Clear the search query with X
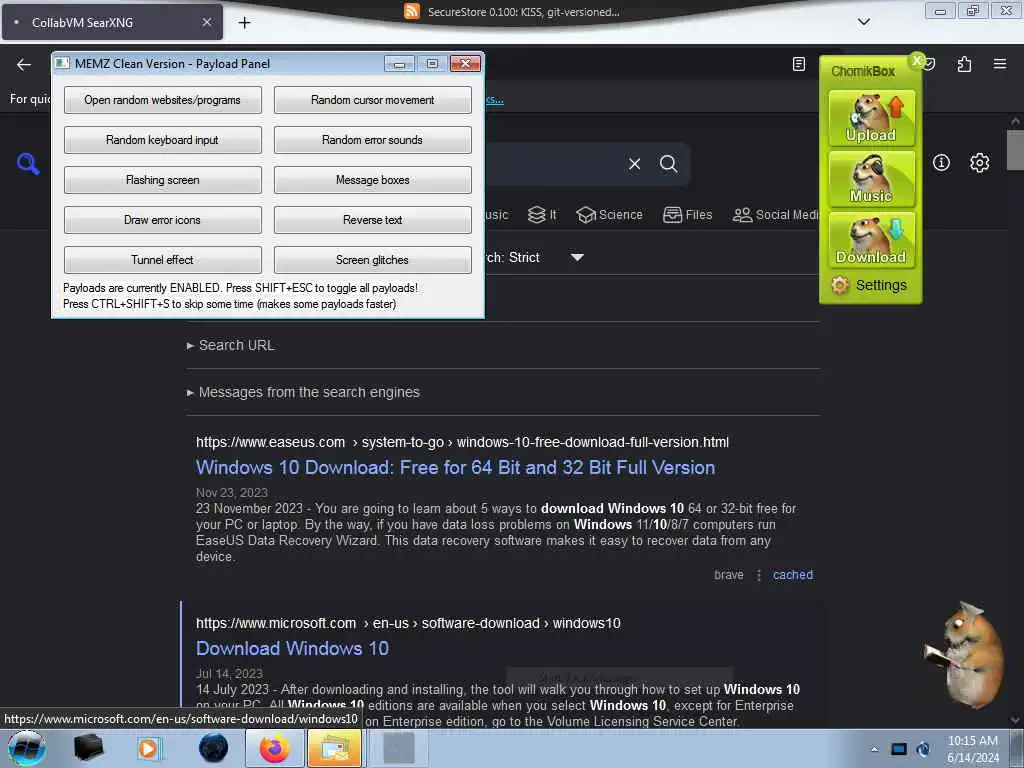Screen dimensions: 1024x768 [634, 163]
